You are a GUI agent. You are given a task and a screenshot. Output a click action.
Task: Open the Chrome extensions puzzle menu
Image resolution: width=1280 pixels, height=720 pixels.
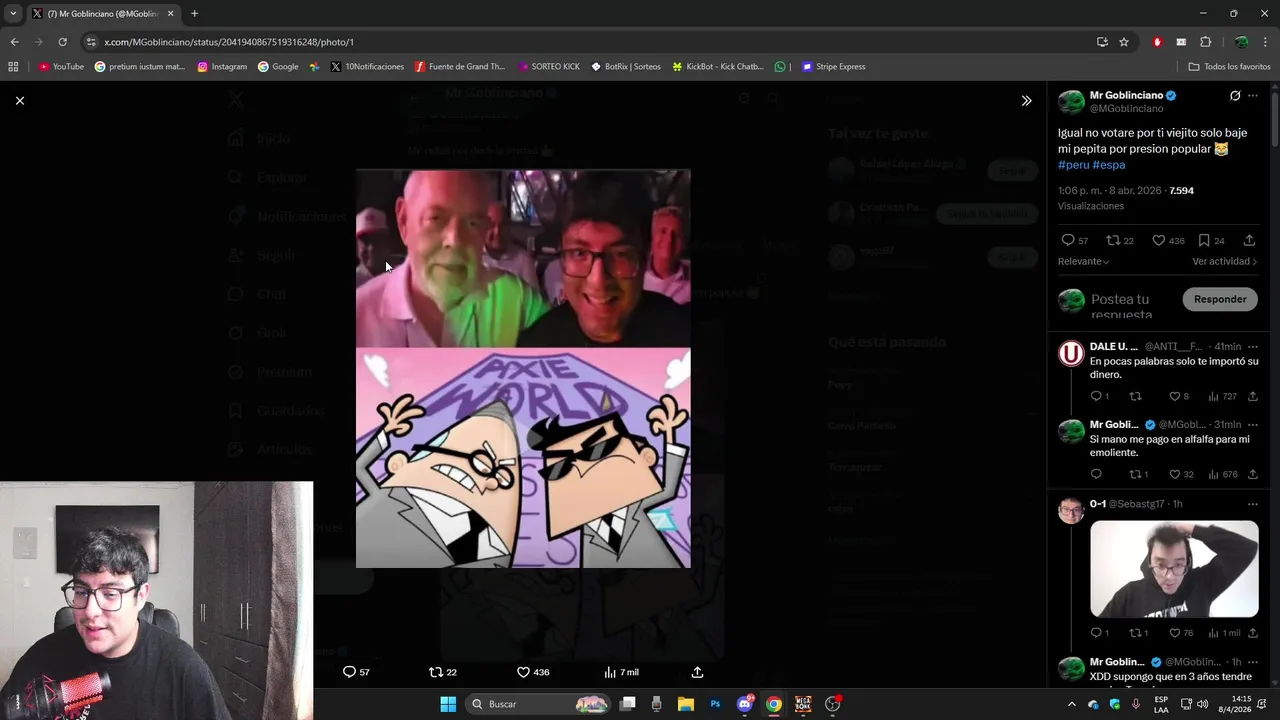(1205, 42)
